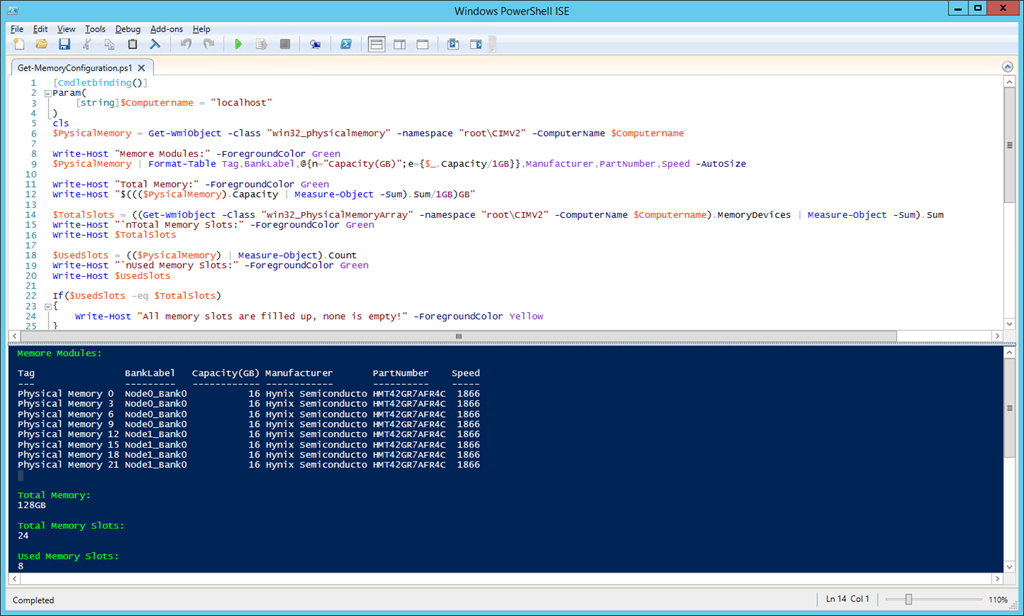The width and height of the screenshot is (1024, 616).
Task: Click the Paste clipboard icon
Action: tap(132, 44)
